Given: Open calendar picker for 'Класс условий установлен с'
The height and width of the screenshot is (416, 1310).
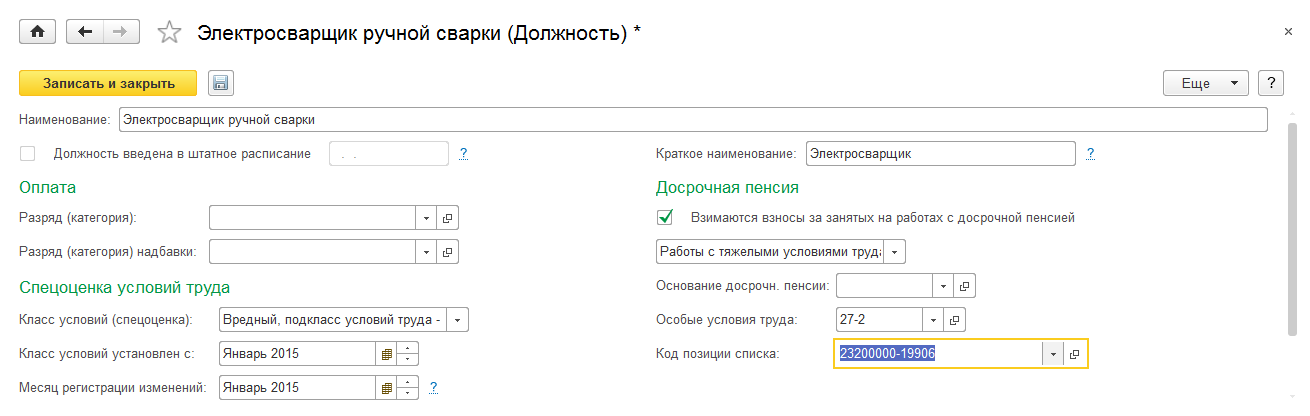Looking at the screenshot, I should (386, 353).
